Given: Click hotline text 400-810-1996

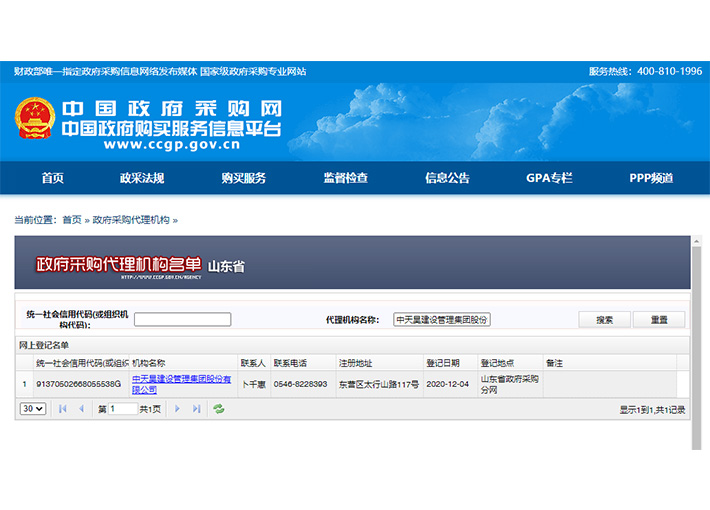Looking at the screenshot, I should click(669, 71).
